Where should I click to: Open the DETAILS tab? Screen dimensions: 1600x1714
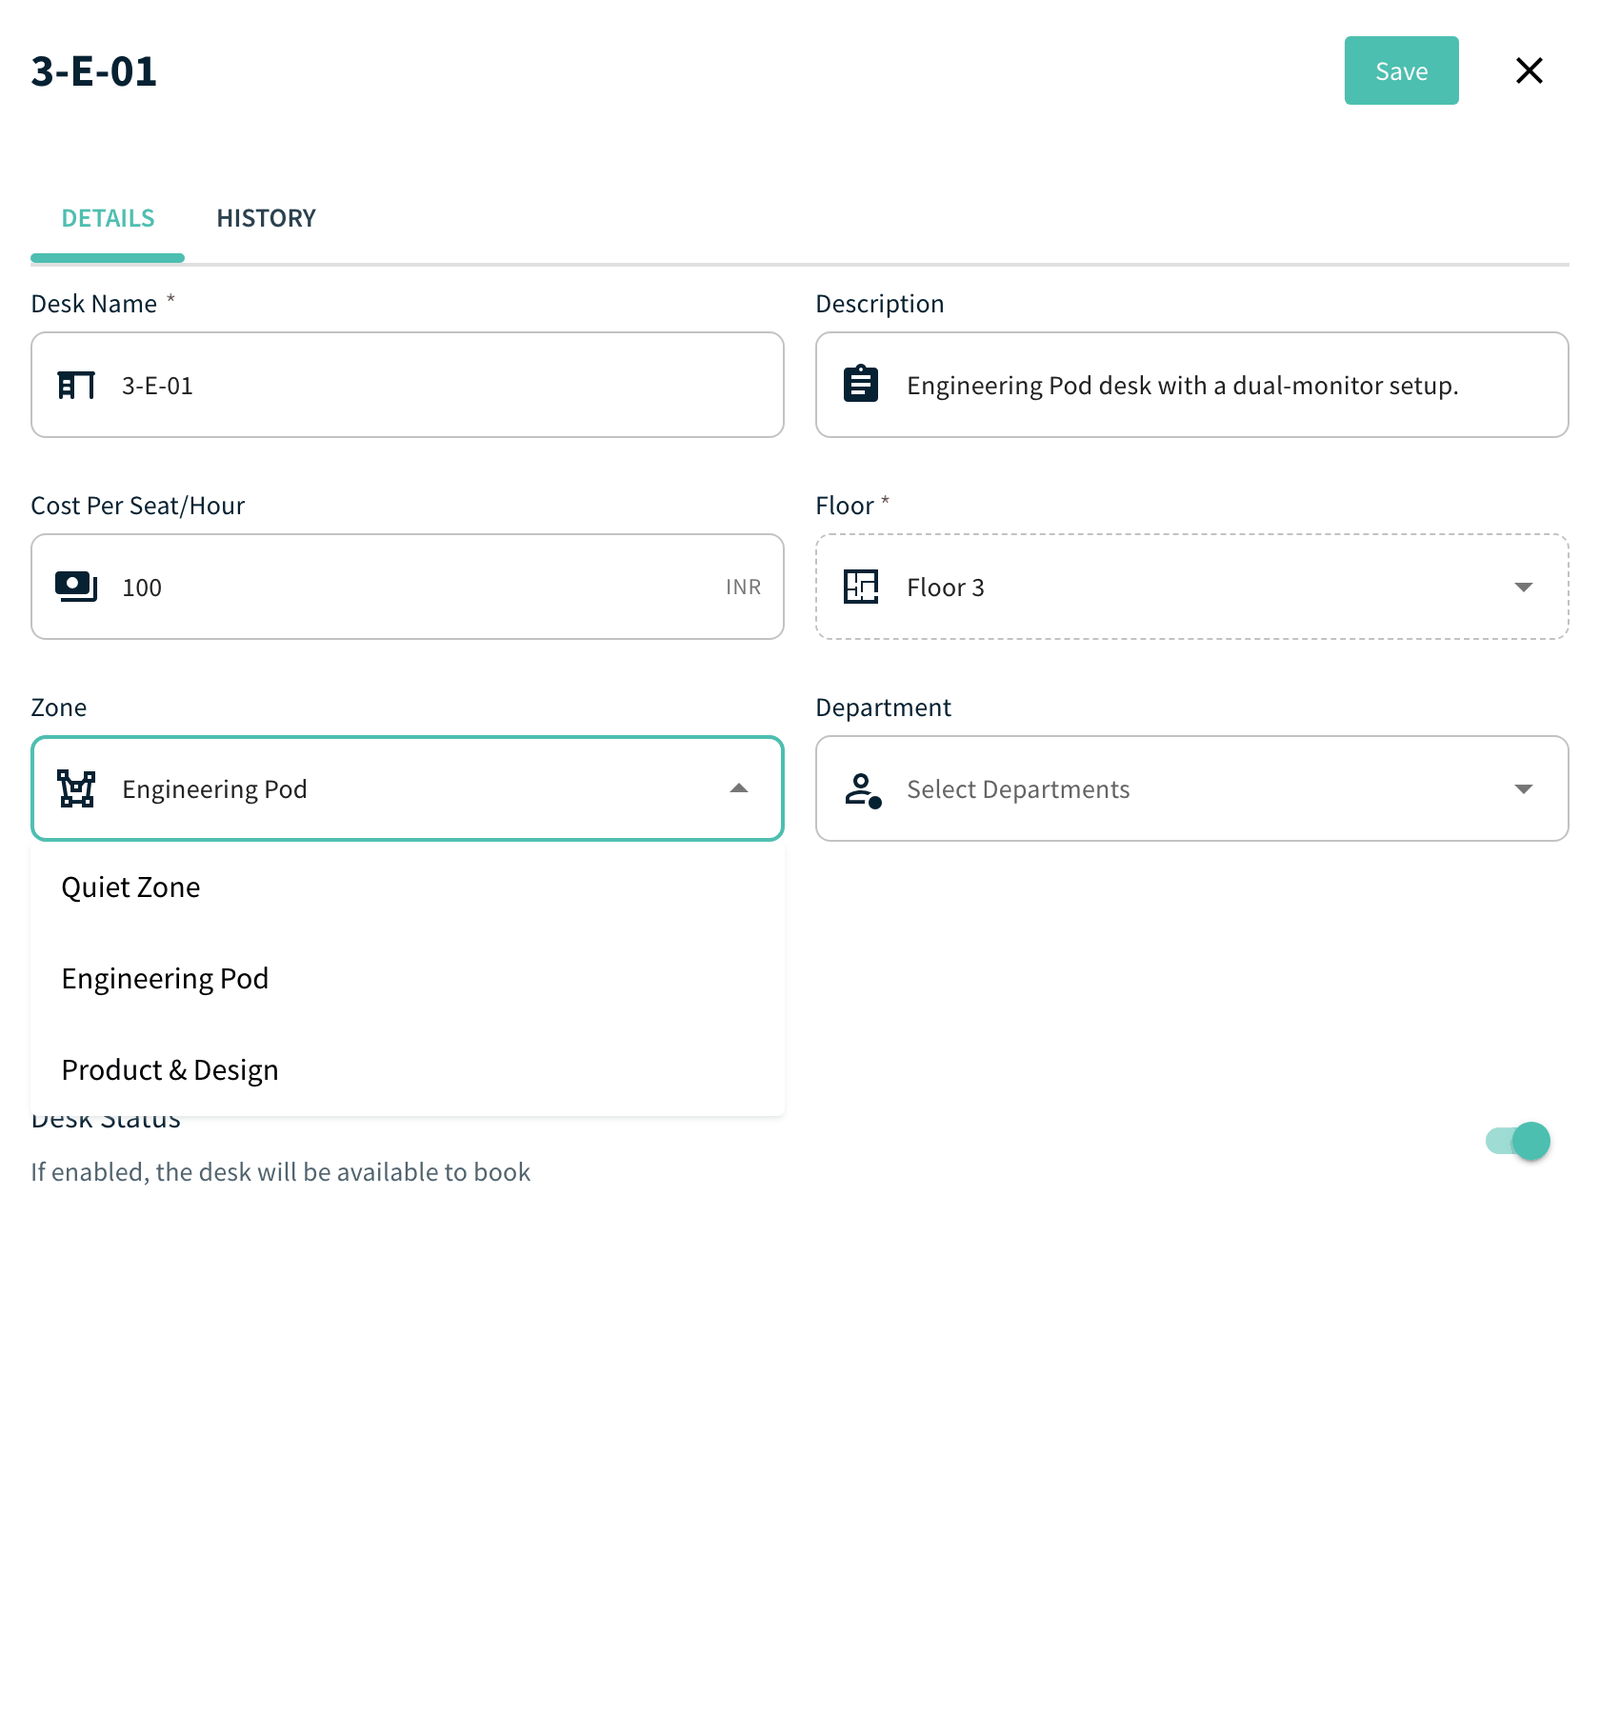point(108,218)
